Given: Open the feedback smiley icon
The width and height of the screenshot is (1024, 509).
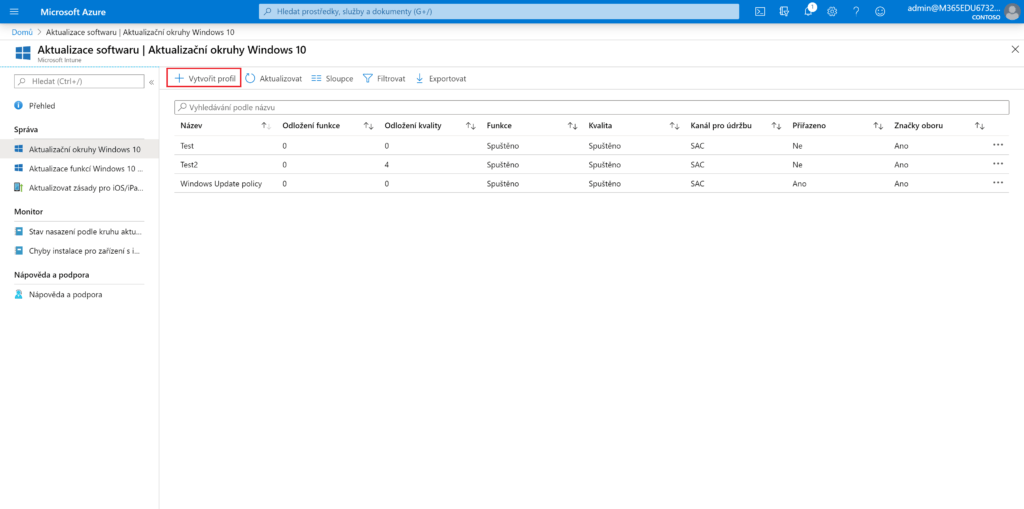Looking at the screenshot, I should pos(880,11).
